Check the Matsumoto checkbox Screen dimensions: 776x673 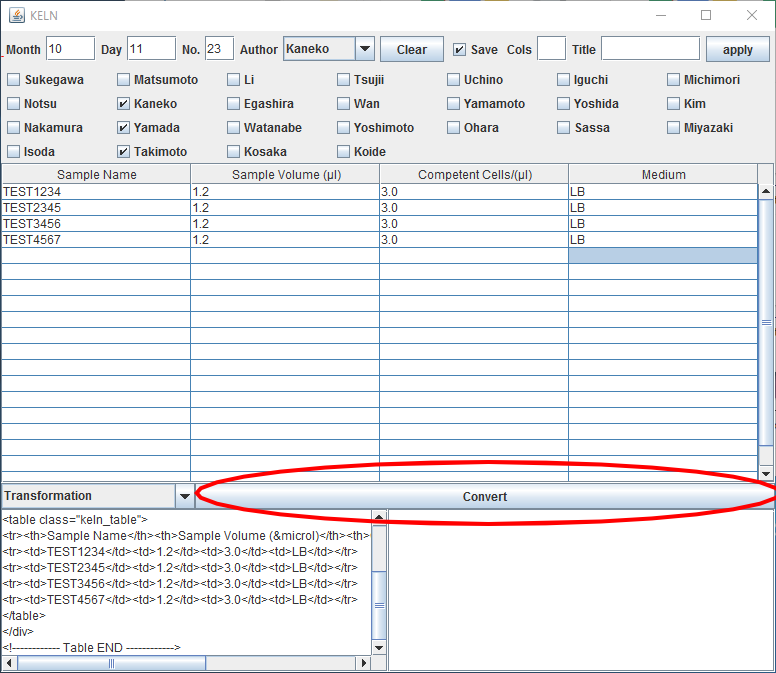(123, 80)
